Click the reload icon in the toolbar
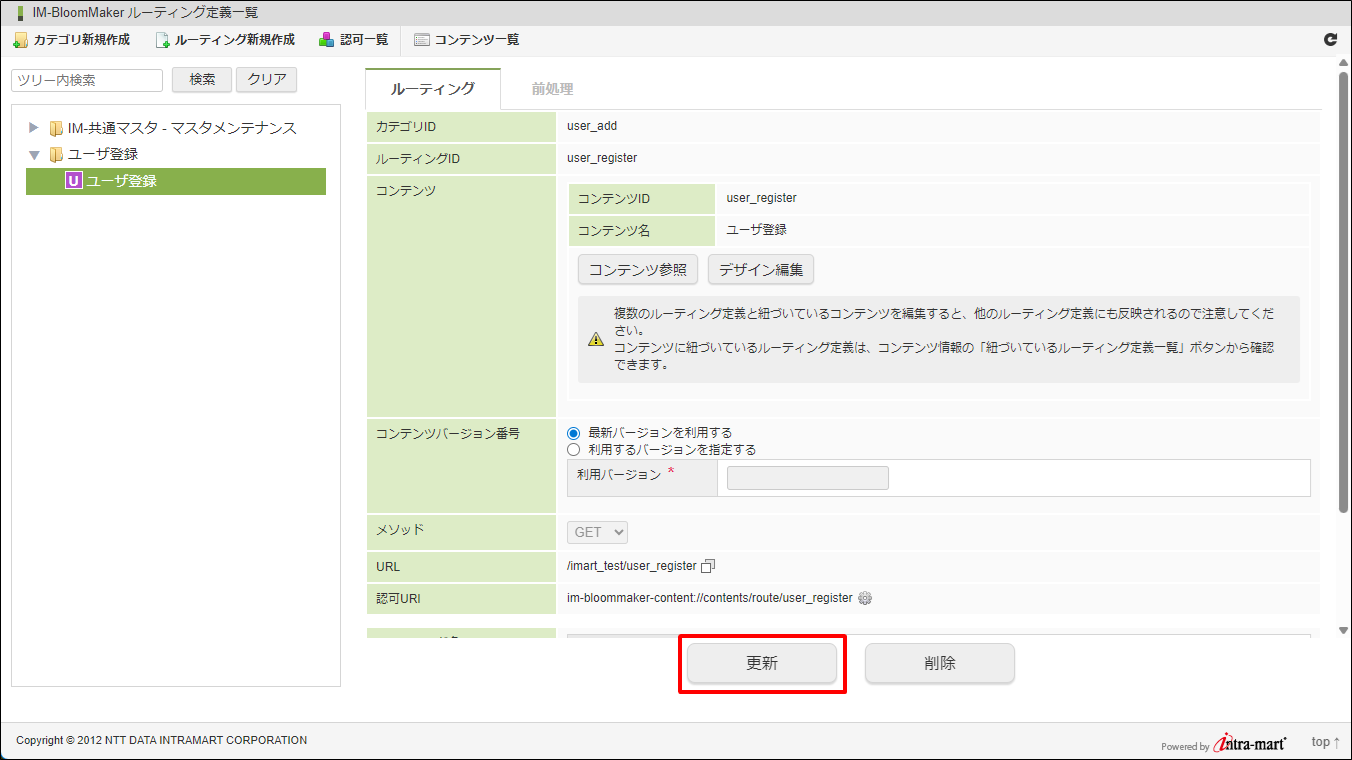The width and height of the screenshot is (1352, 760). tap(1330, 40)
